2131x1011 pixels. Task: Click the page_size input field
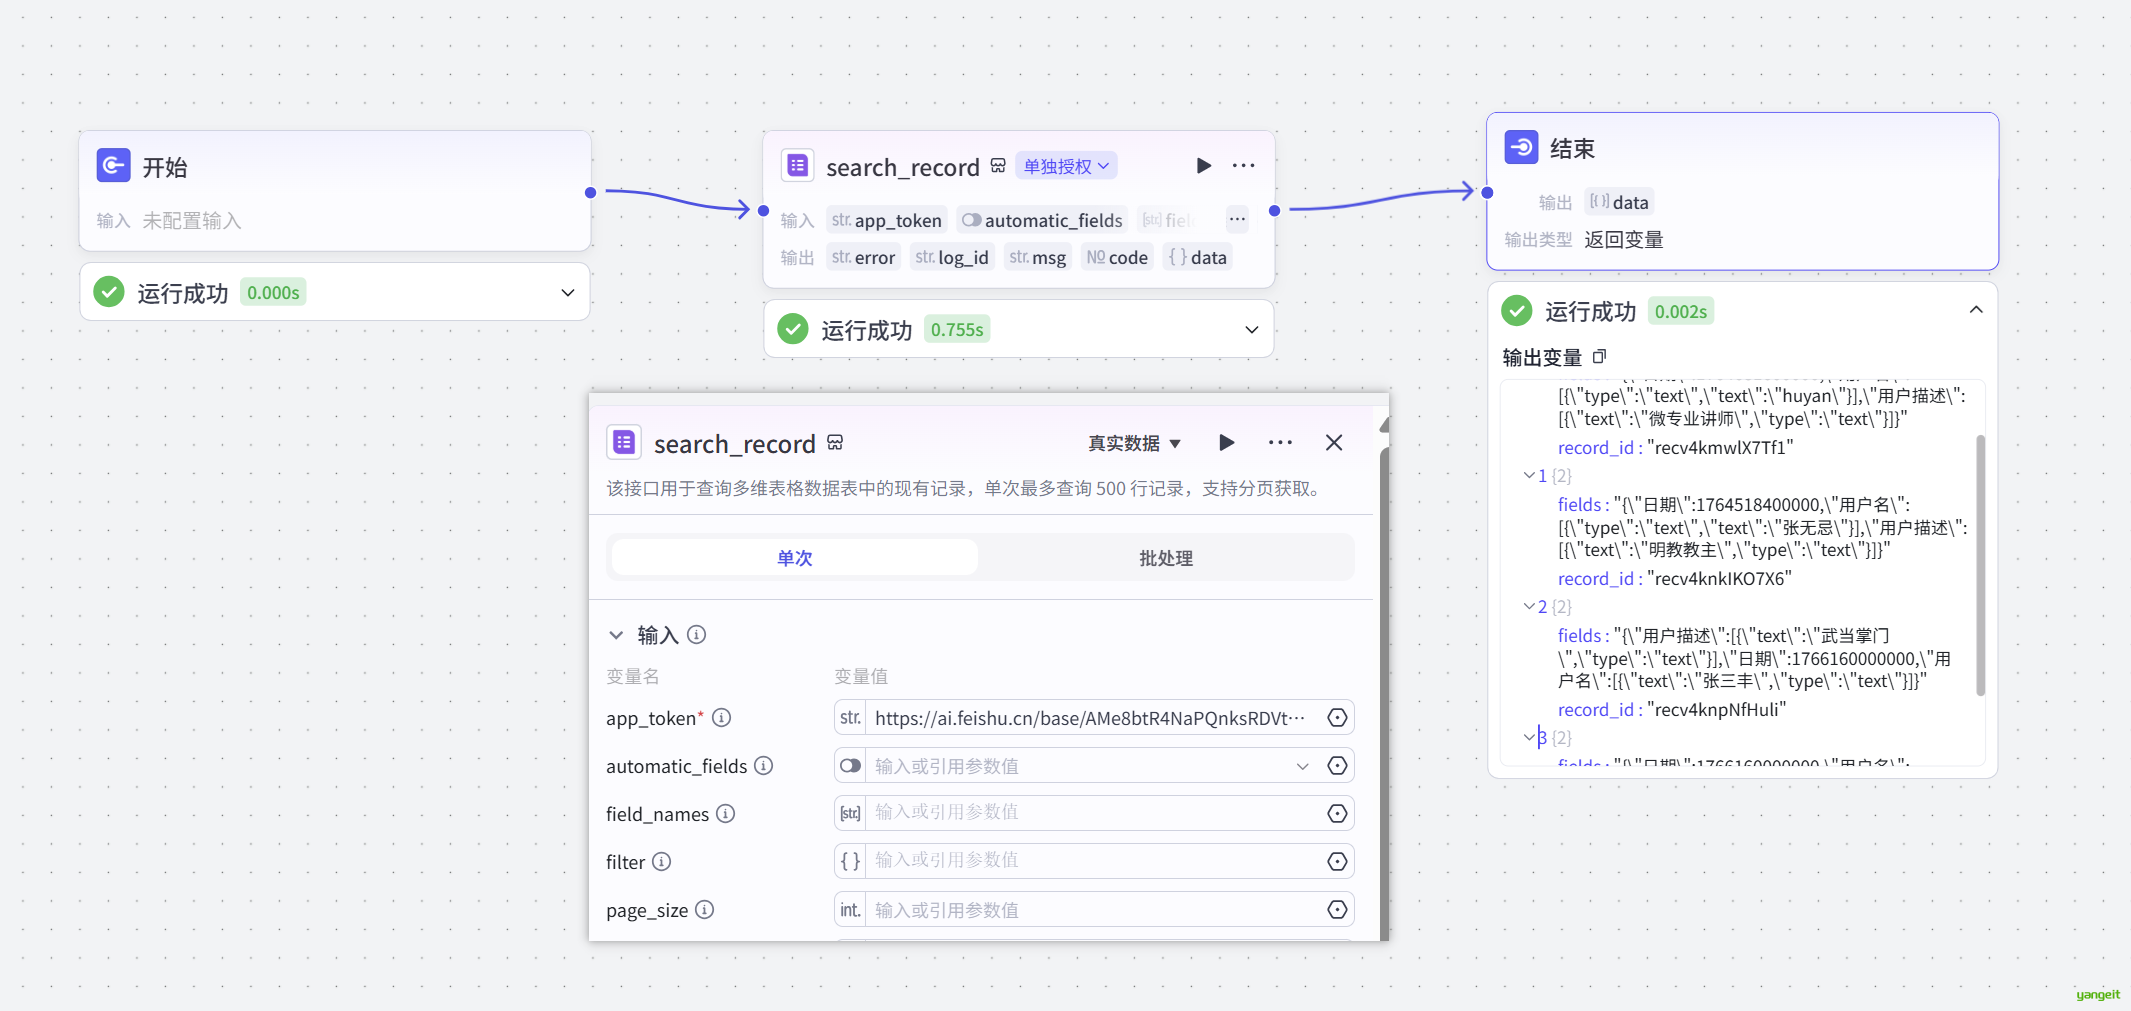pos(1090,910)
